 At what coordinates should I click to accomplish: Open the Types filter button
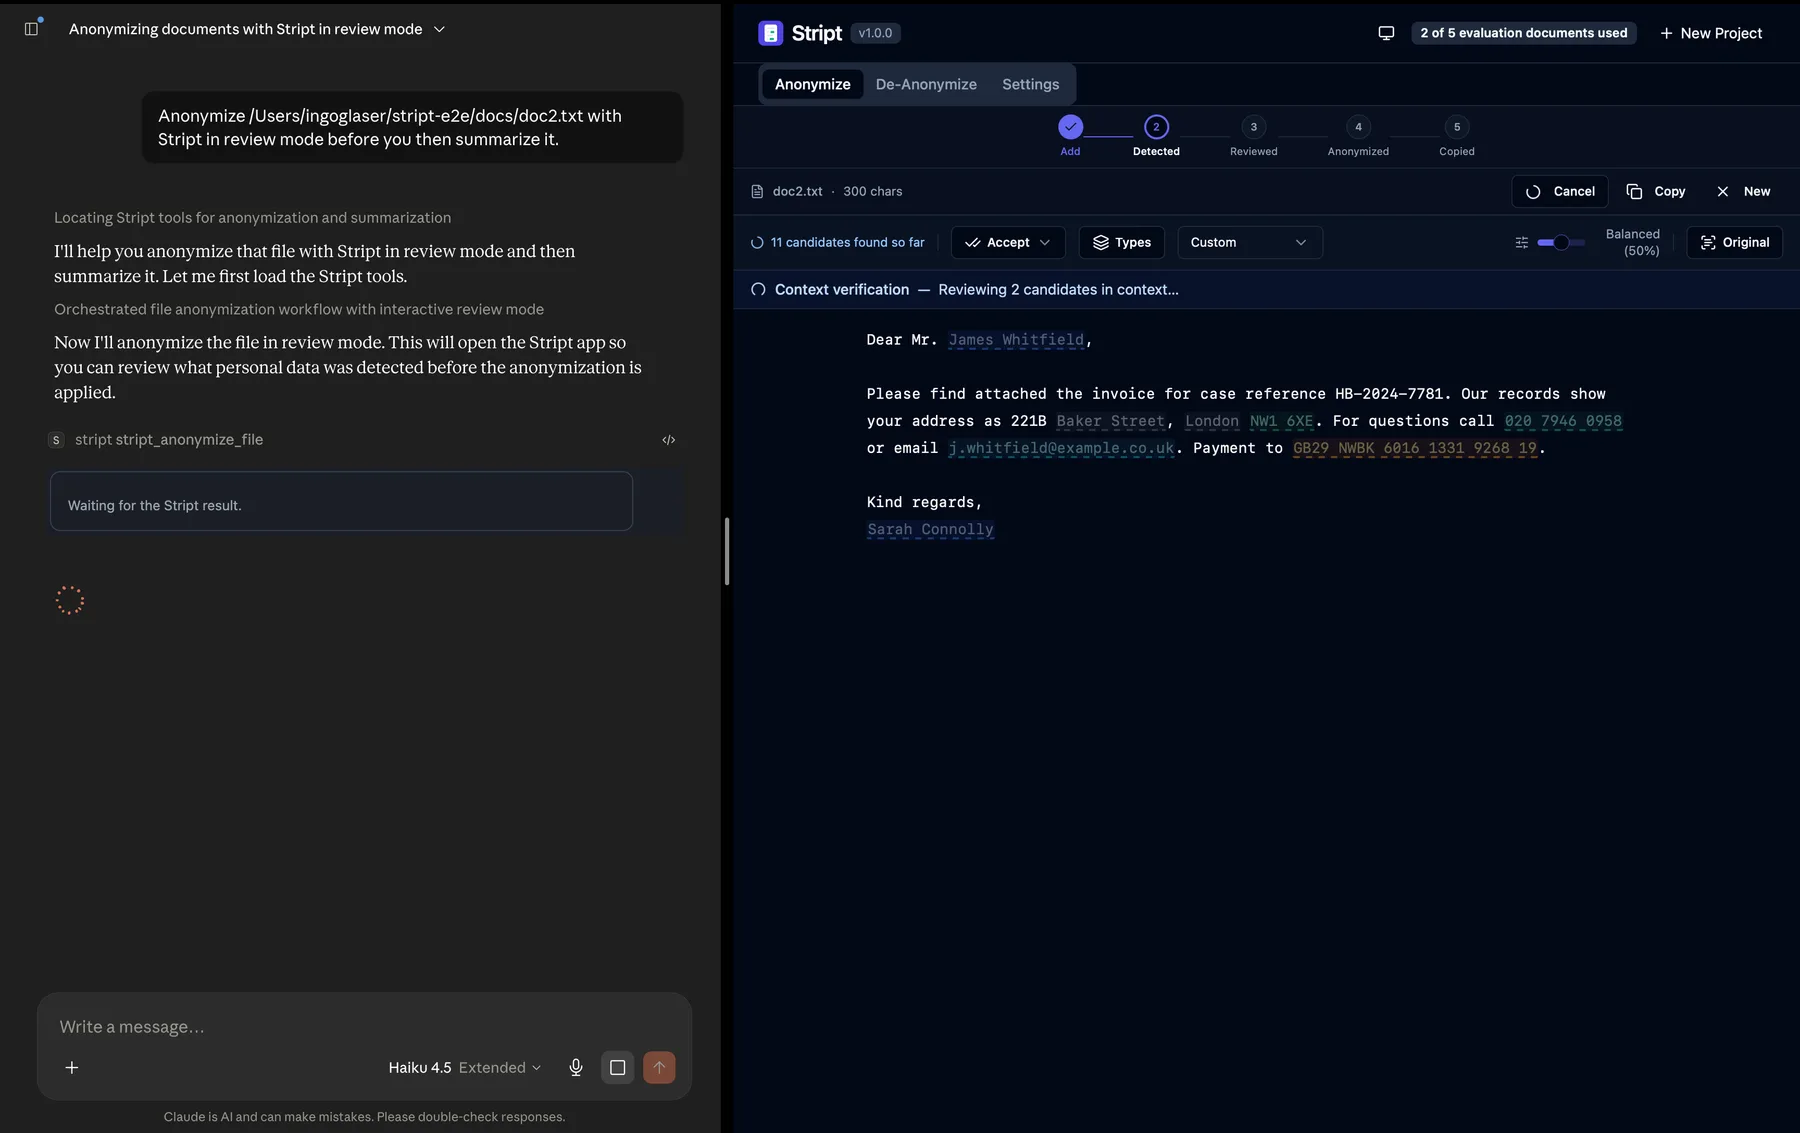pos(1122,242)
